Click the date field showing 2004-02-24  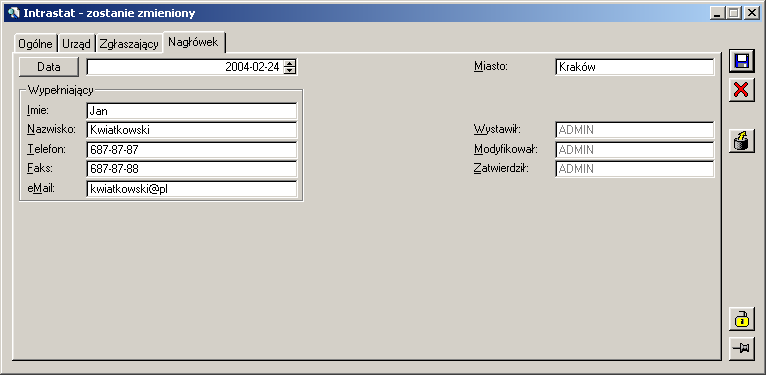coord(186,67)
